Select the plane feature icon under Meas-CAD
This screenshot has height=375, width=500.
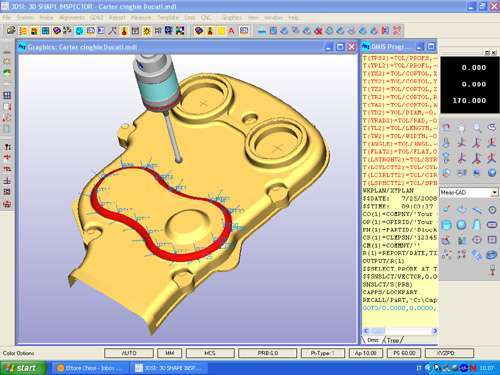tap(462, 210)
